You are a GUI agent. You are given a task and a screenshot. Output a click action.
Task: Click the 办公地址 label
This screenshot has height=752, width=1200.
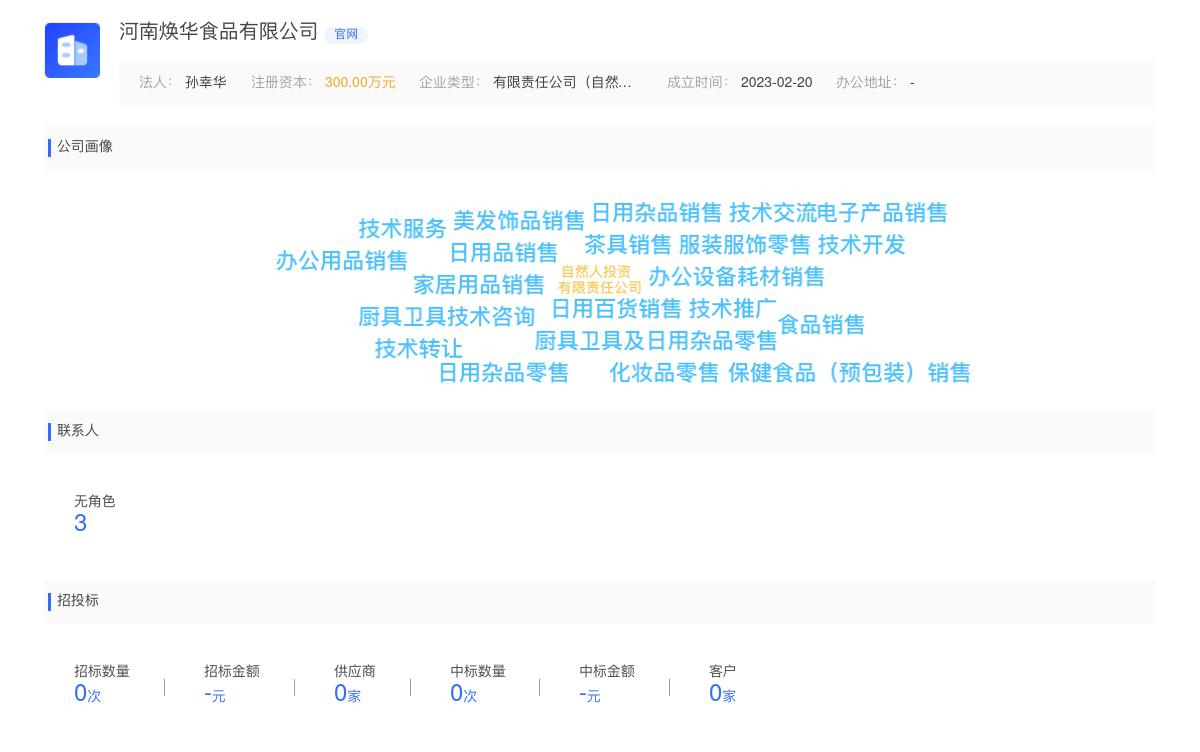click(x=866, y=82)
